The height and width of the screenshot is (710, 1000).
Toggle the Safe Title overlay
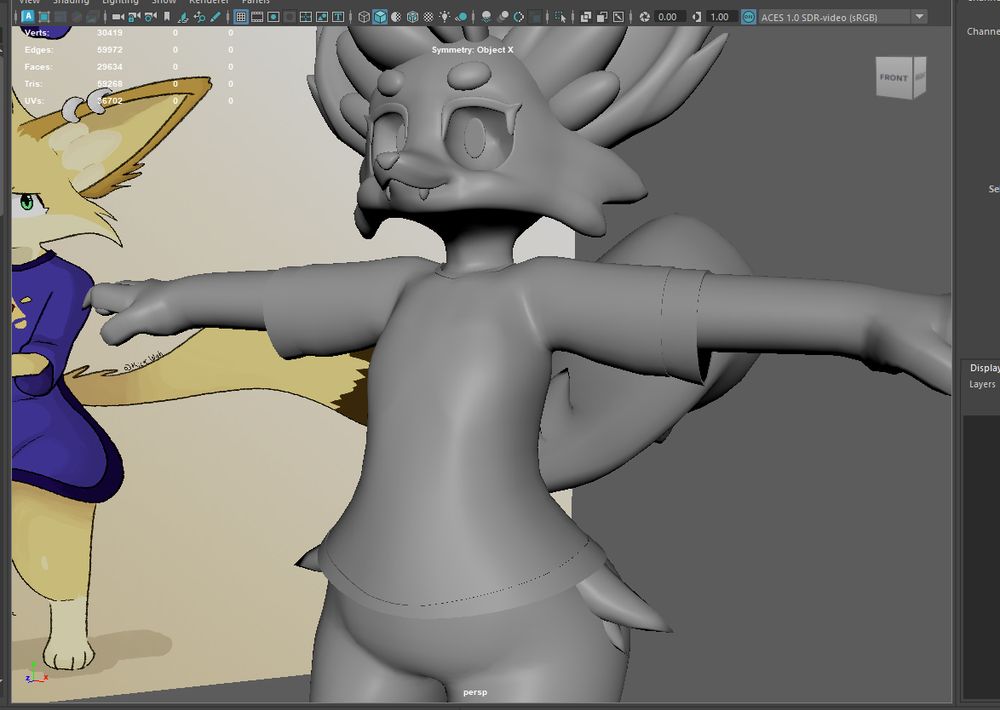click(x=338, y=17)
